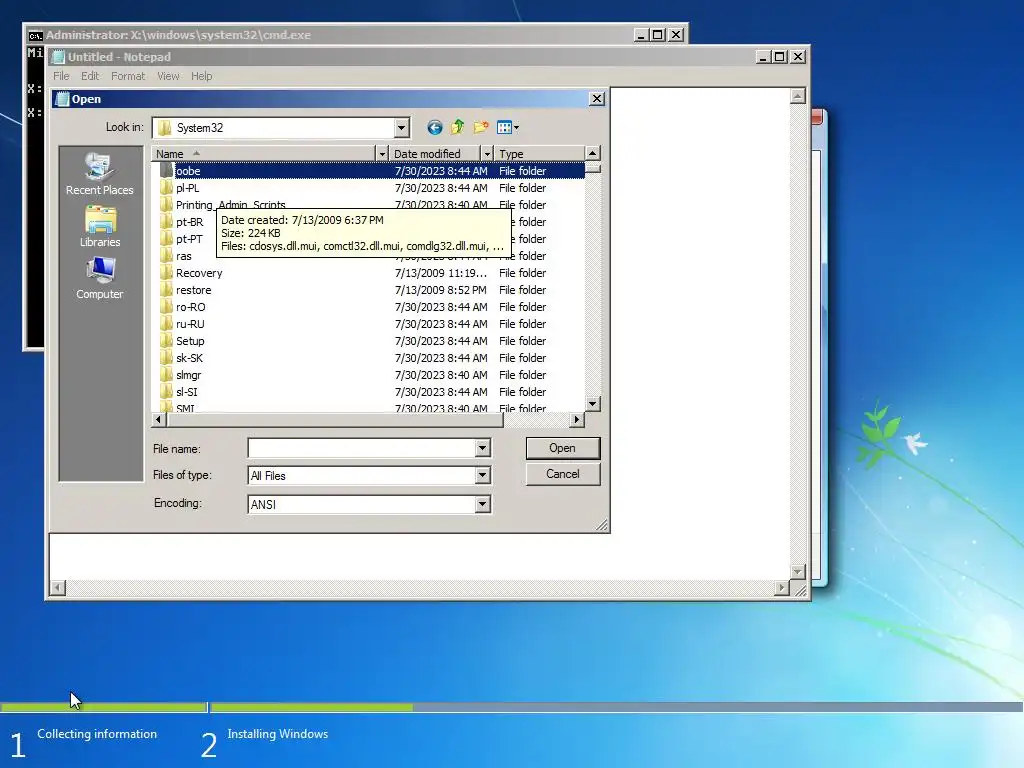Click the ru-RU folder icon
Screen dimensions: 1024x768
(167, 323)
